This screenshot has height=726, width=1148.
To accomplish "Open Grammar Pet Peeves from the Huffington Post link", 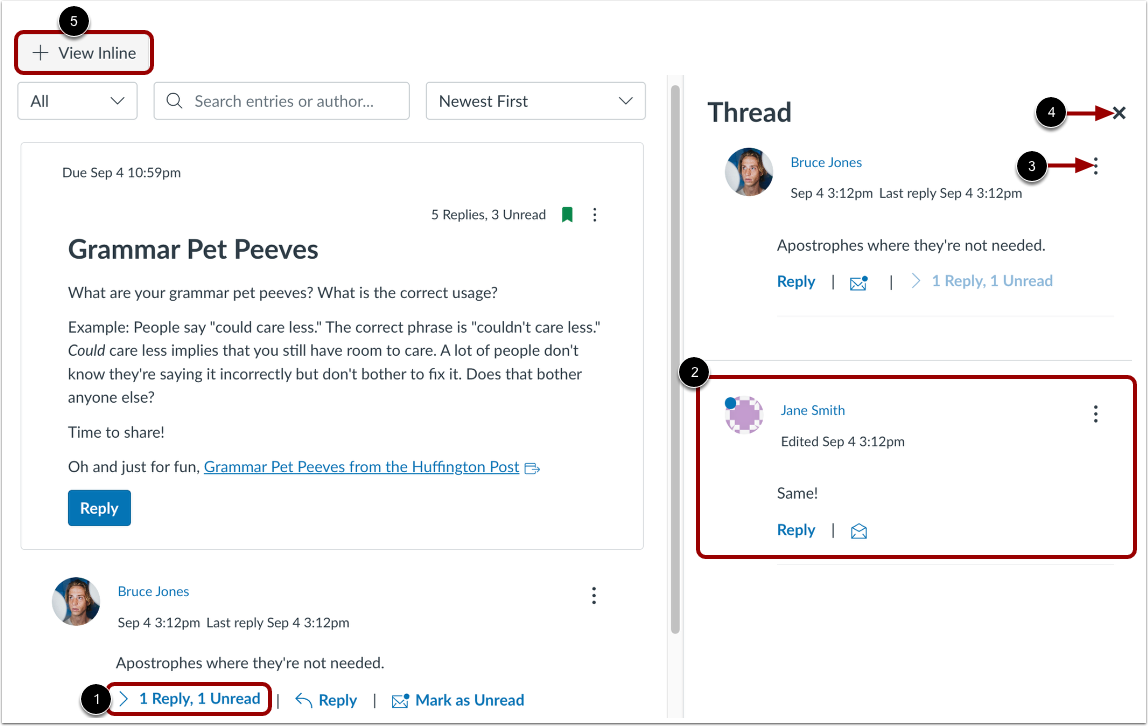I will point(362,467).
